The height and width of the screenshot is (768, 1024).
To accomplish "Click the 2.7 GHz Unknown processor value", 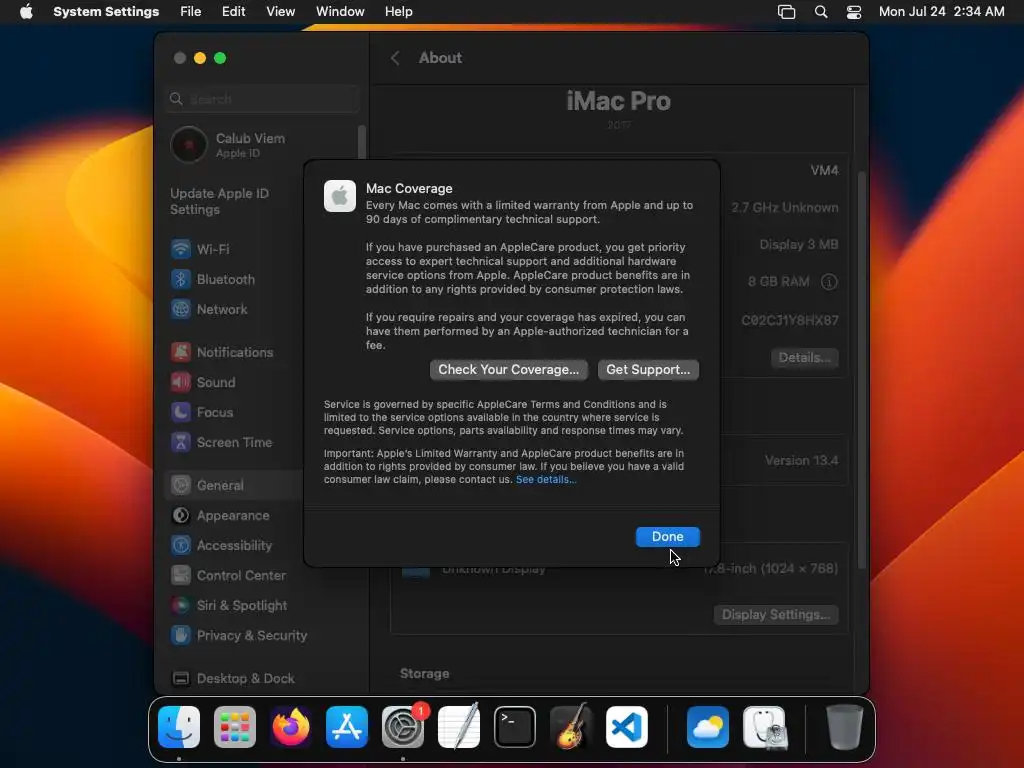I will 784,208.
